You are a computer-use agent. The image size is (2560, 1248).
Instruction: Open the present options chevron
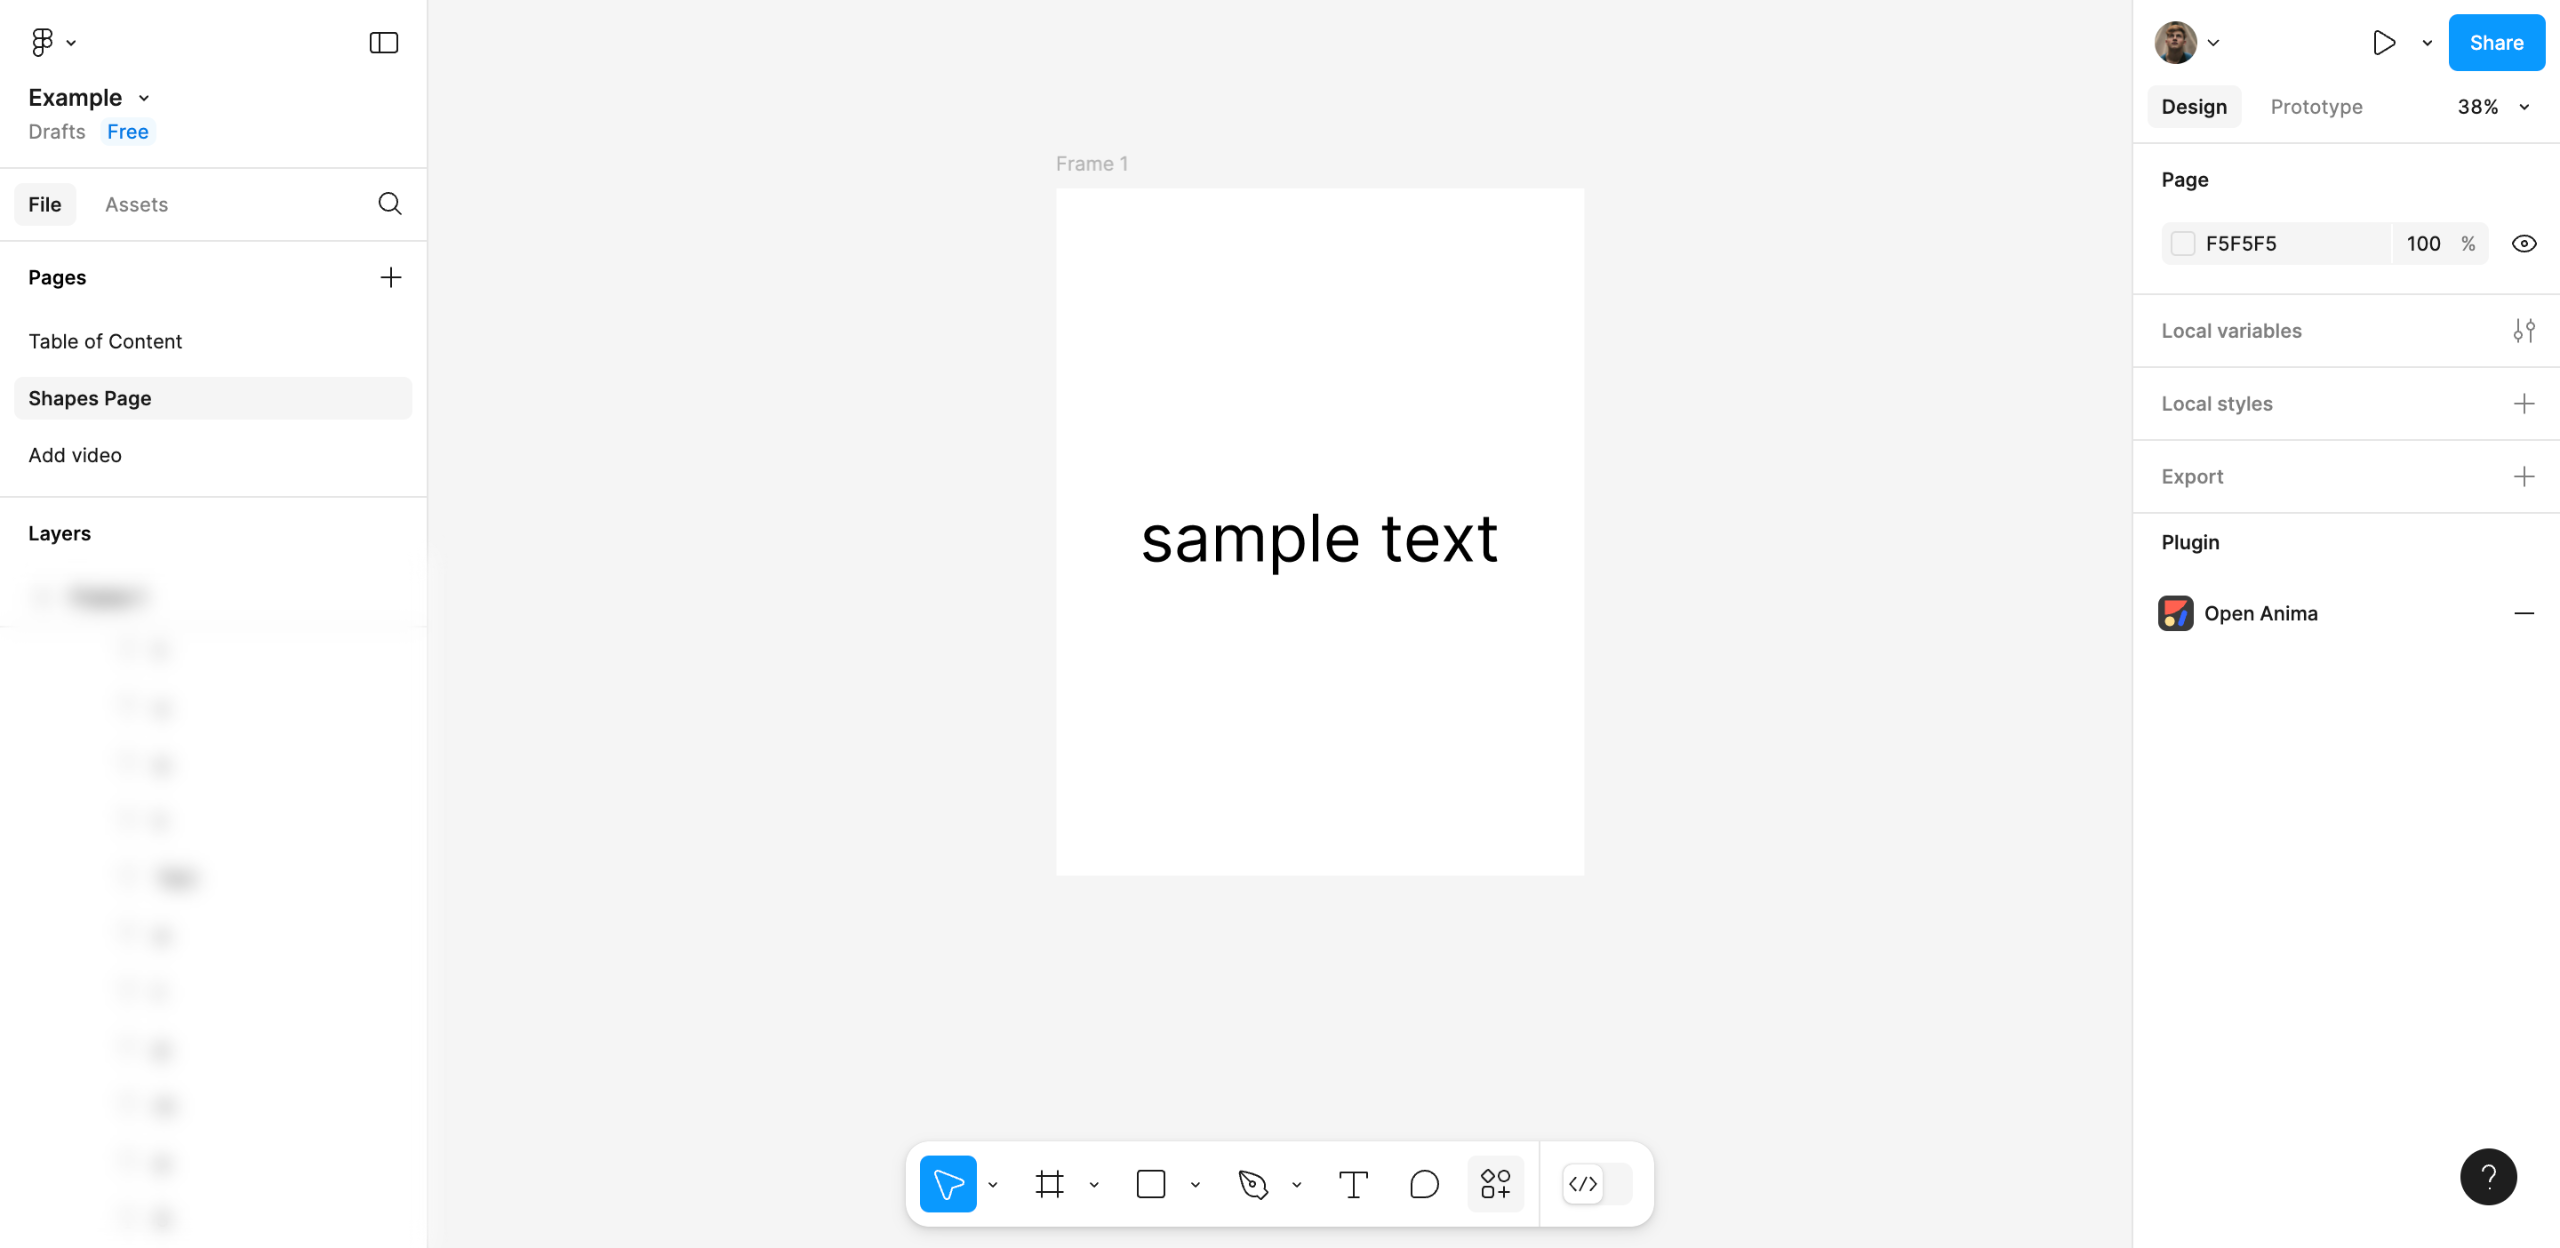pyautogui.click(x=2427, y=43)
